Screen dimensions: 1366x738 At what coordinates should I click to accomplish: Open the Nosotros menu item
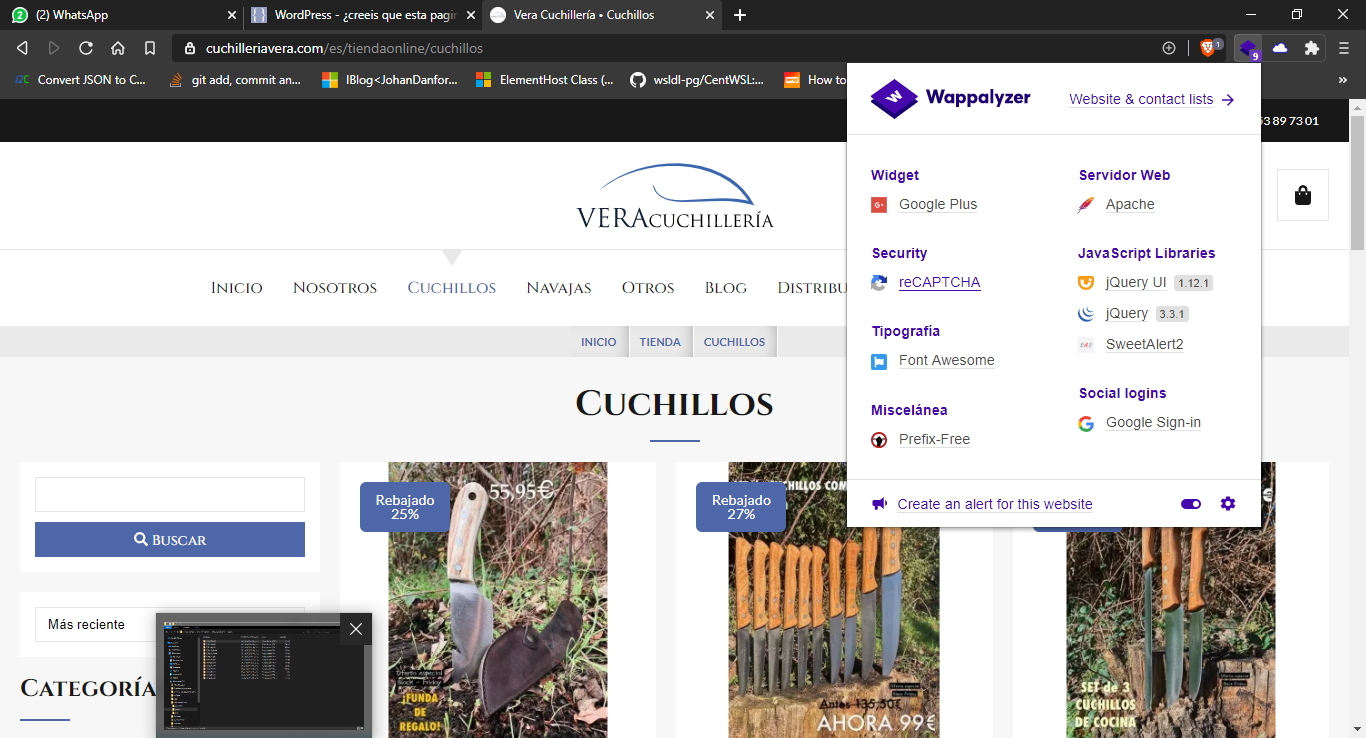335,288
